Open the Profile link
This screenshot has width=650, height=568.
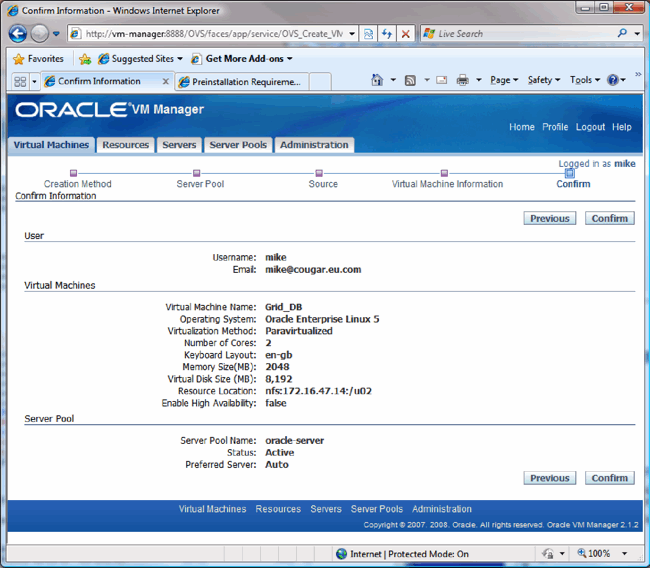click(555, 127)
